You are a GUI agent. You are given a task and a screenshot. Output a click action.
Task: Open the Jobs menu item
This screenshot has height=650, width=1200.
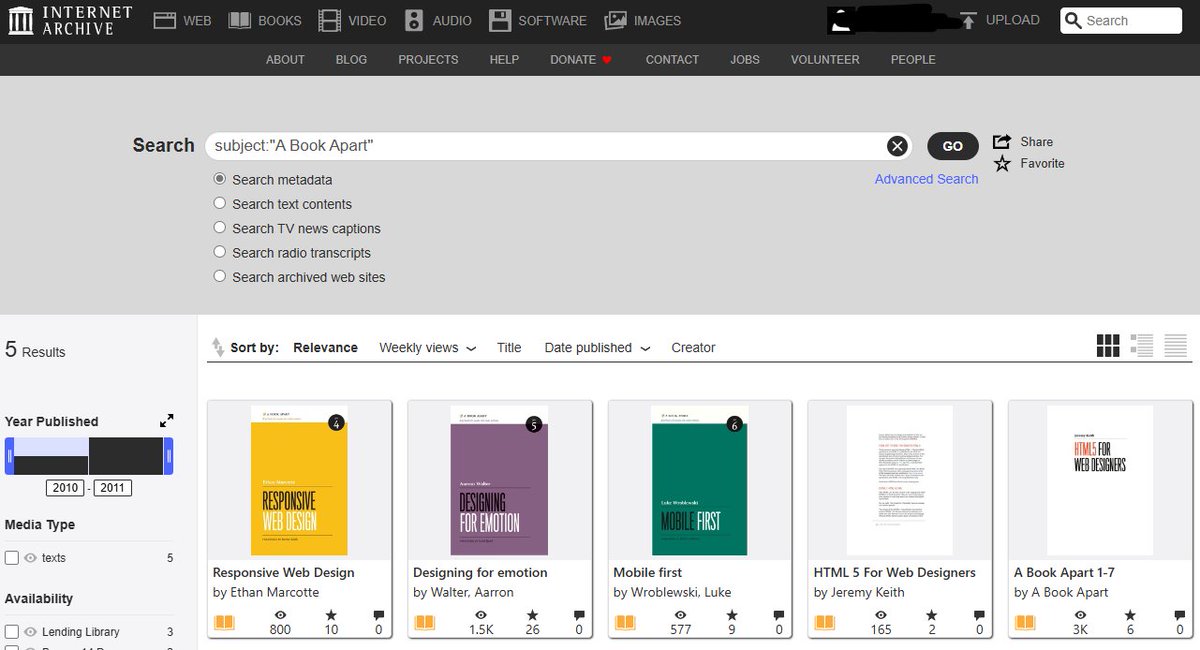click(x=745, y=59)
